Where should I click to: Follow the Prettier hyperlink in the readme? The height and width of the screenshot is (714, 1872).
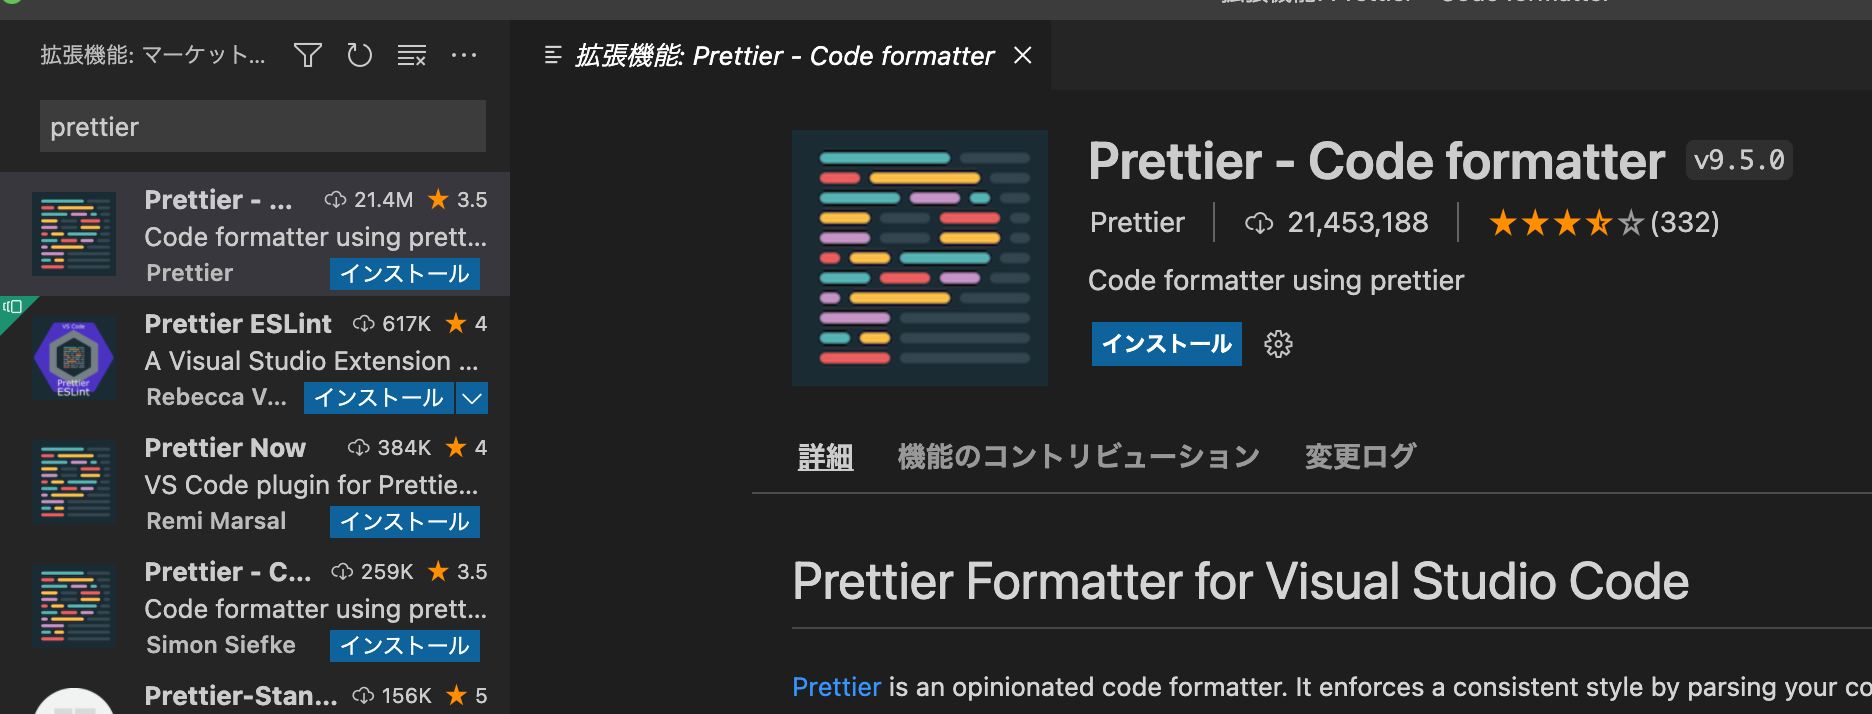click(836, 687)
